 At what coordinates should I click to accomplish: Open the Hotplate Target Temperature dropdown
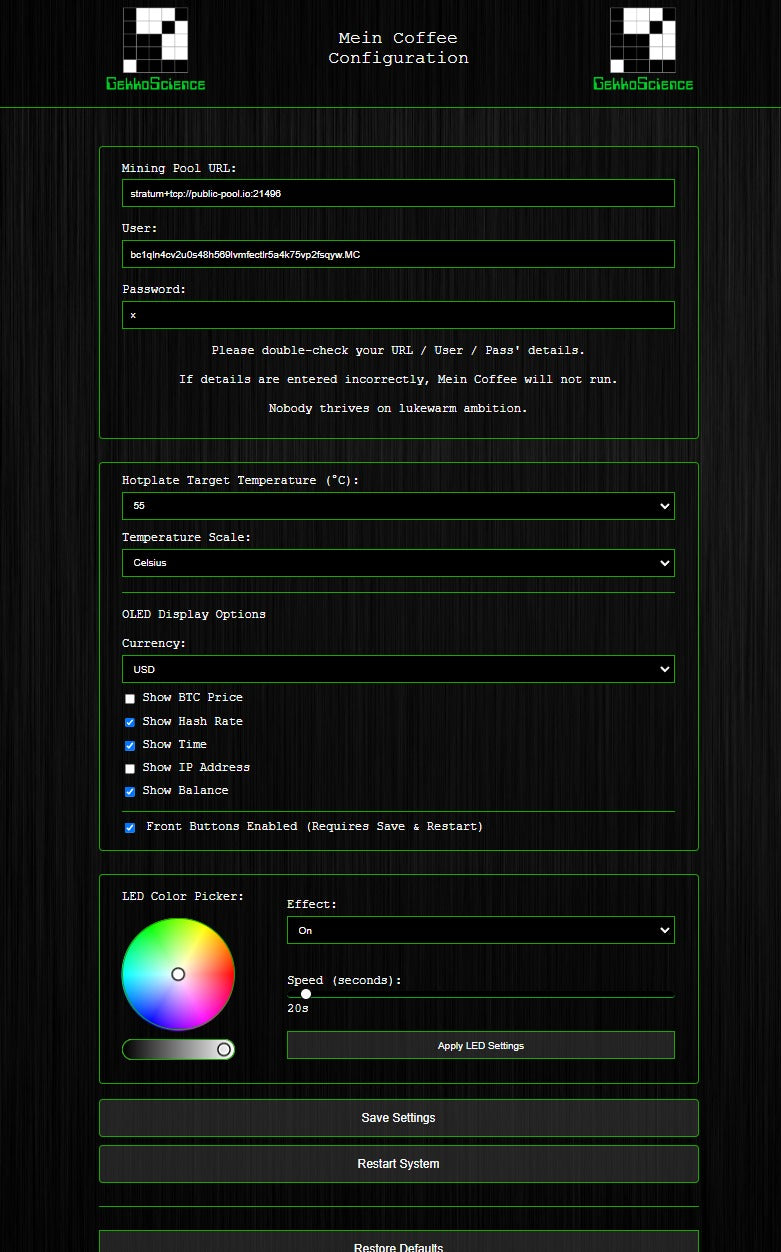click(x=398, y=506)
